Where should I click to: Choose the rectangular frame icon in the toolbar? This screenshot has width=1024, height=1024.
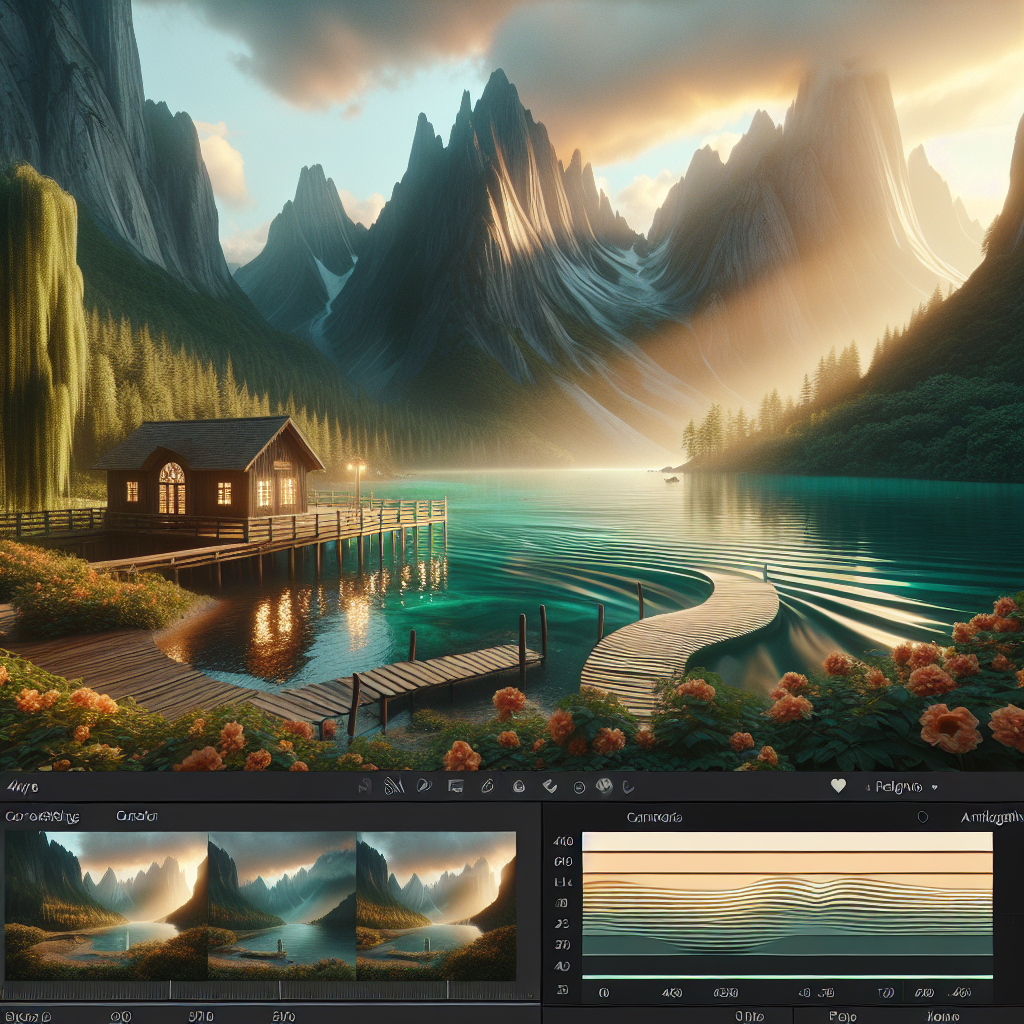pos(455,786)
